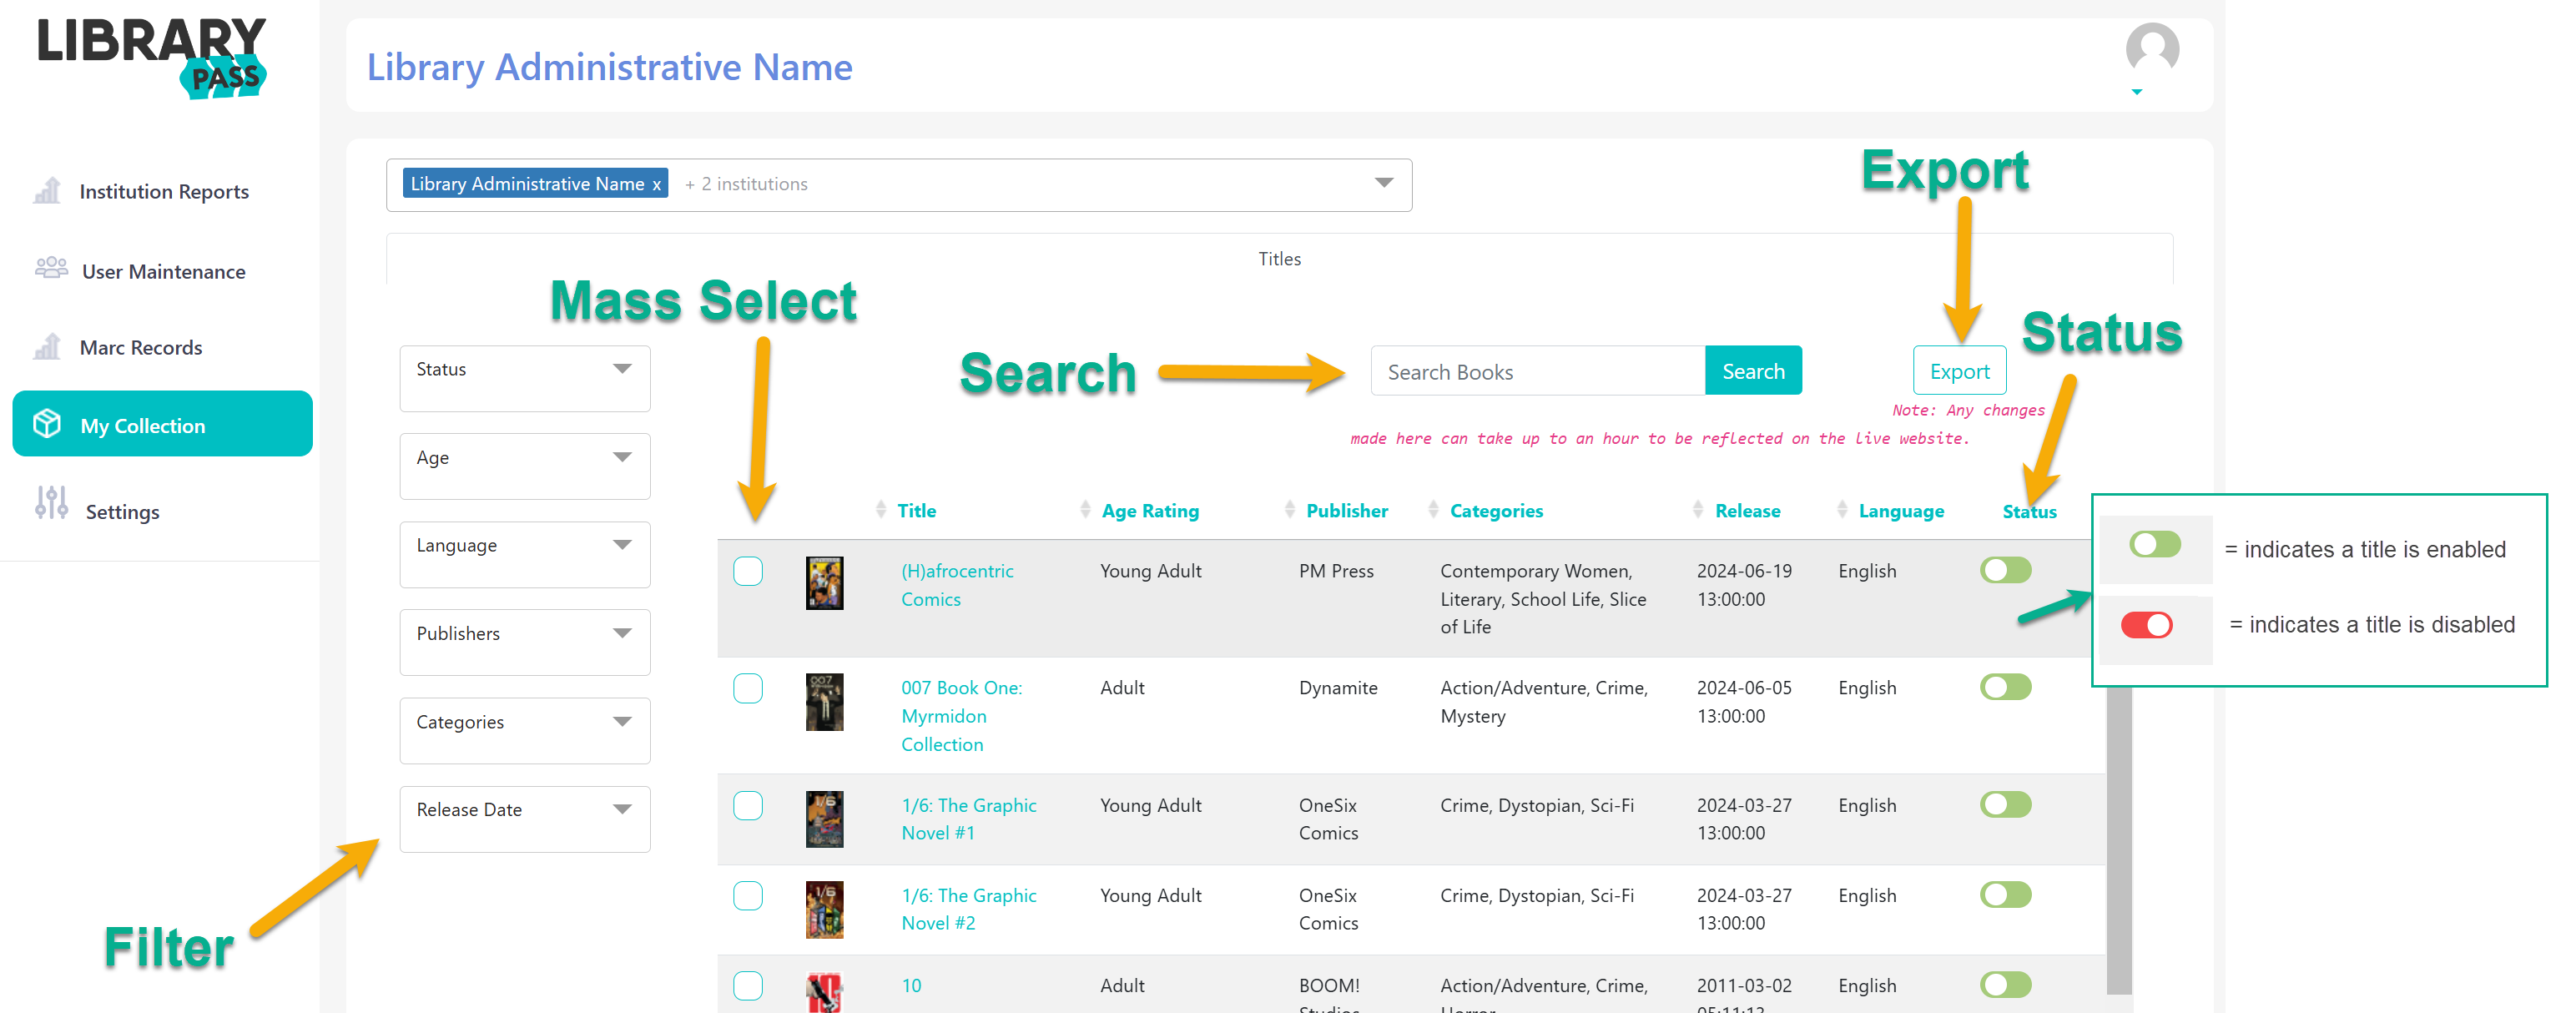The height and width of the screenshot is (1013, 2576).
Task: Sort by Publisher column arrows
Action: pyautogui.click(x=1289, y=509)
